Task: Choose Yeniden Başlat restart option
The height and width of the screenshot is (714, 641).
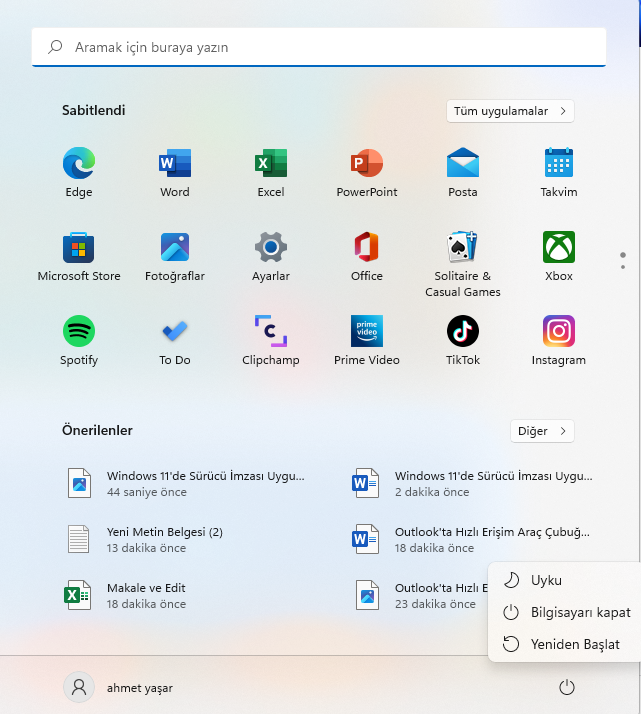Action: click(565, 644)
